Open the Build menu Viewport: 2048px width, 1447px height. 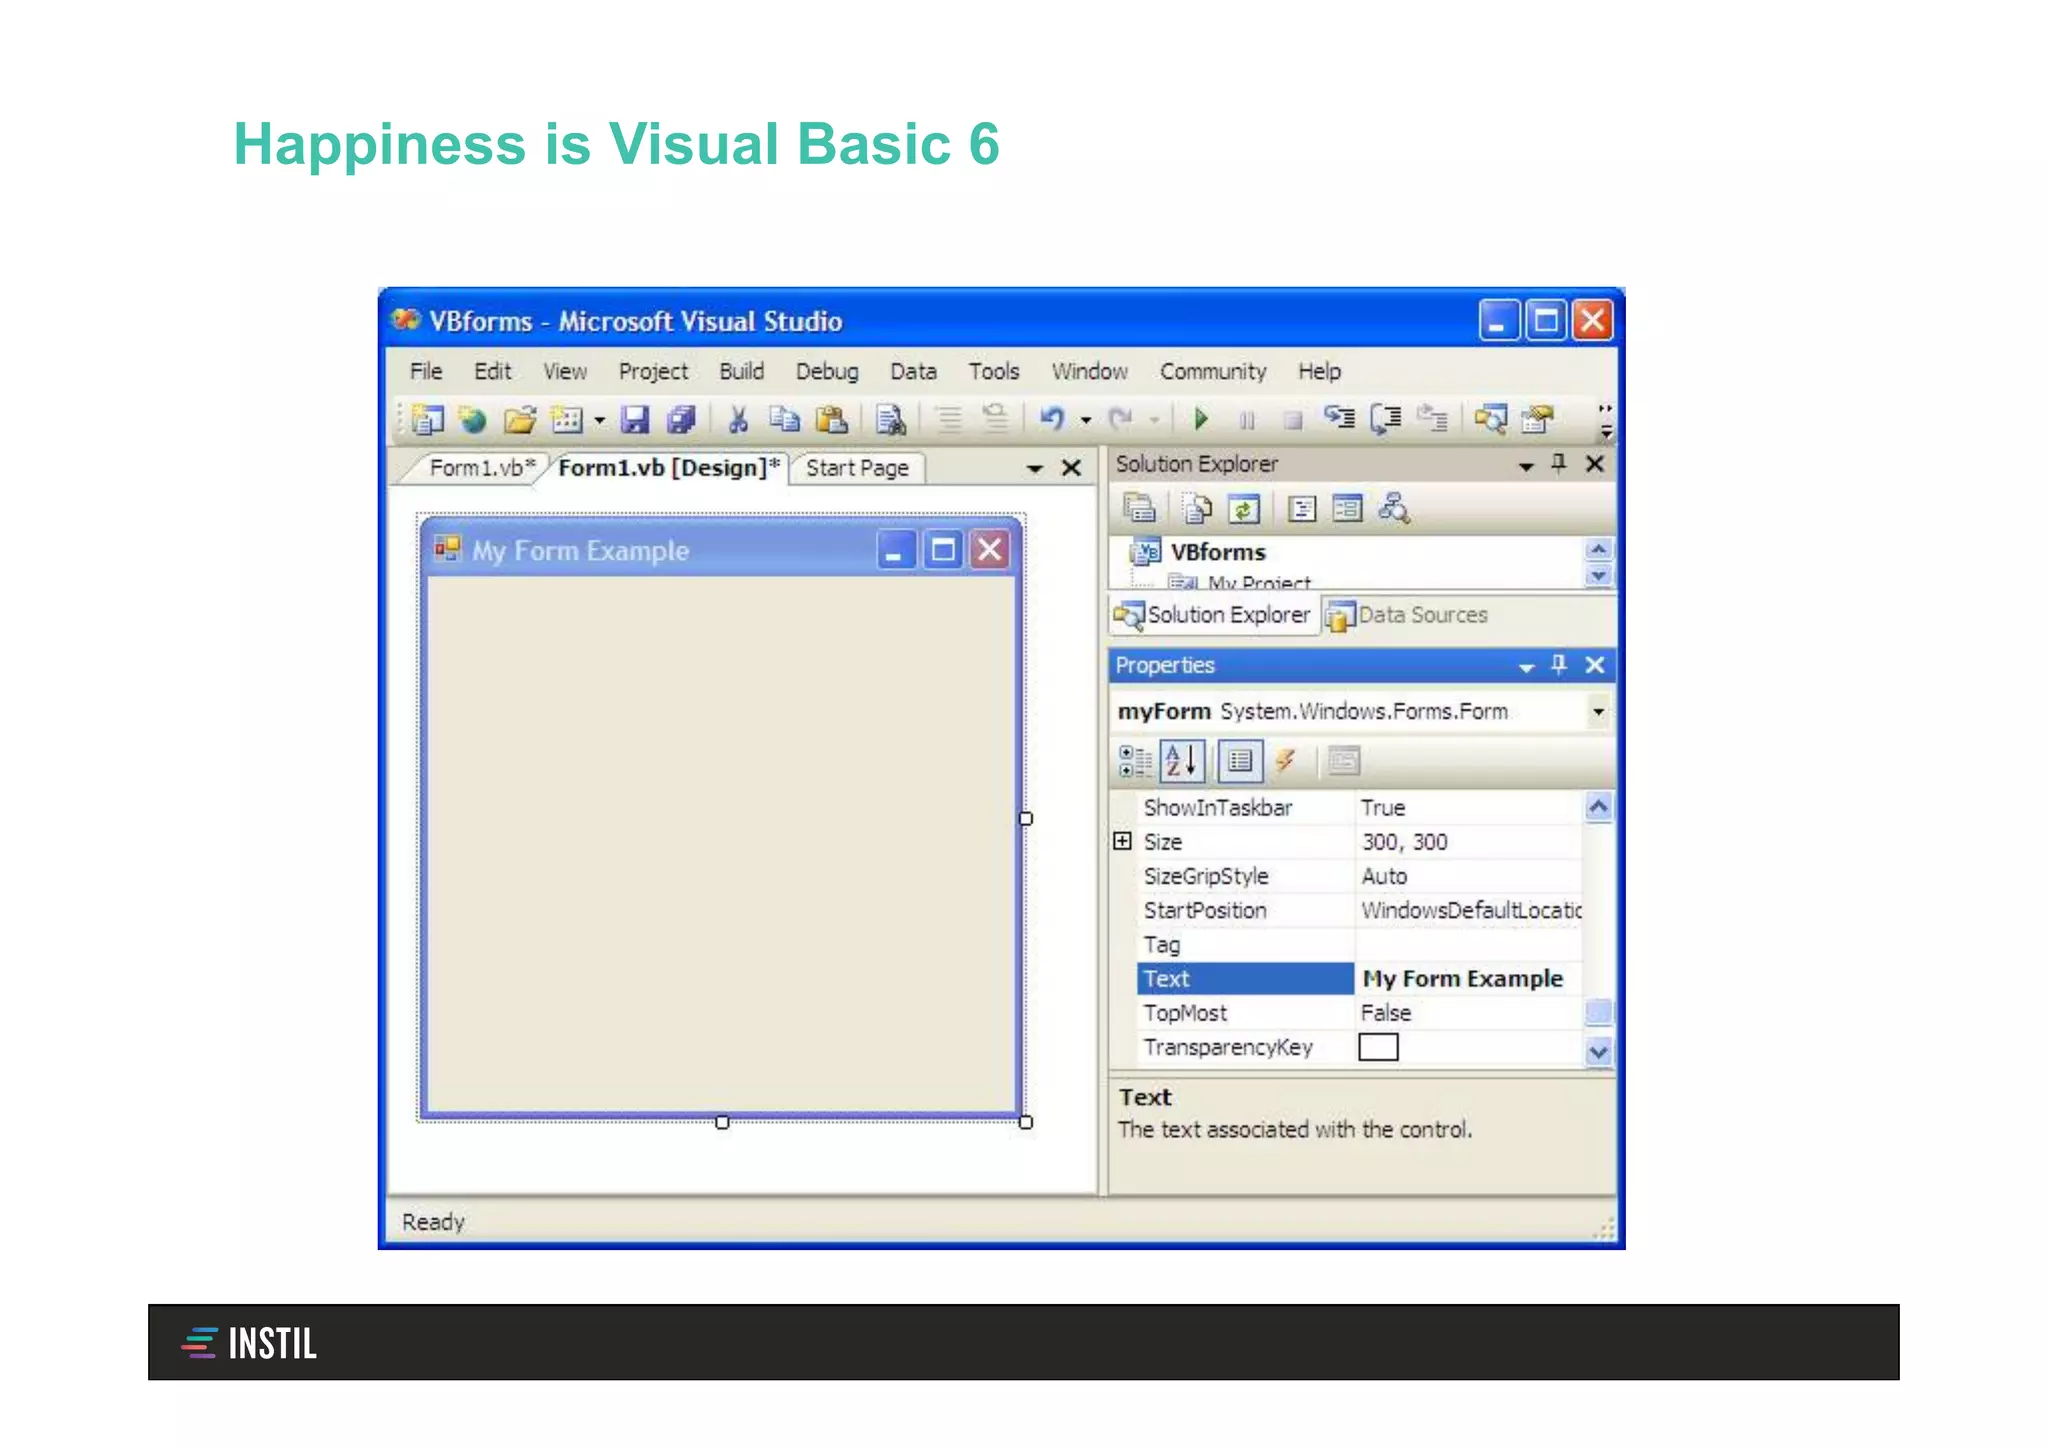point(741,371)
